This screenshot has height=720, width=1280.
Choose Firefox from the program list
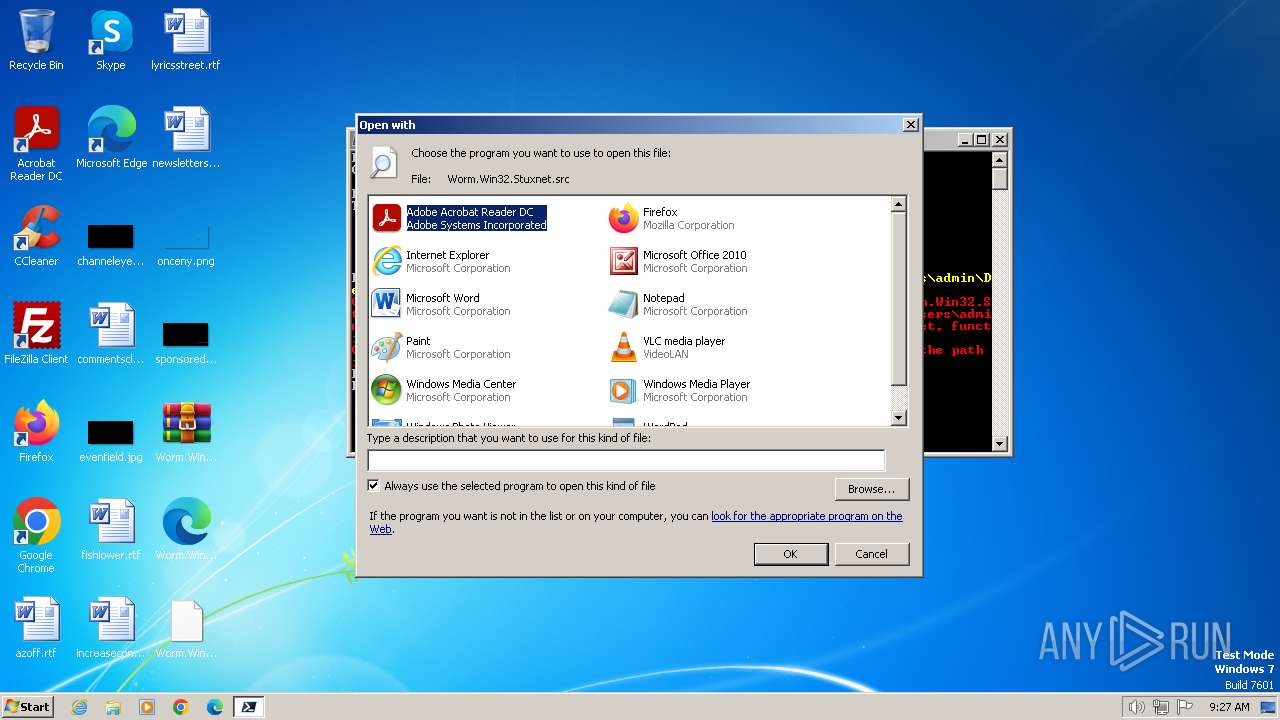[x=672, y=218]
